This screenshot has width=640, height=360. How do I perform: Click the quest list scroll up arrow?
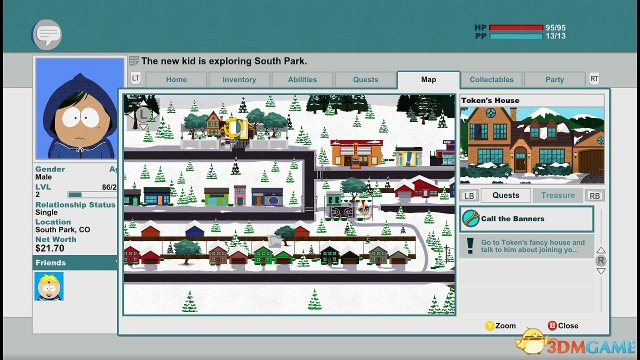tap(601, 250)
